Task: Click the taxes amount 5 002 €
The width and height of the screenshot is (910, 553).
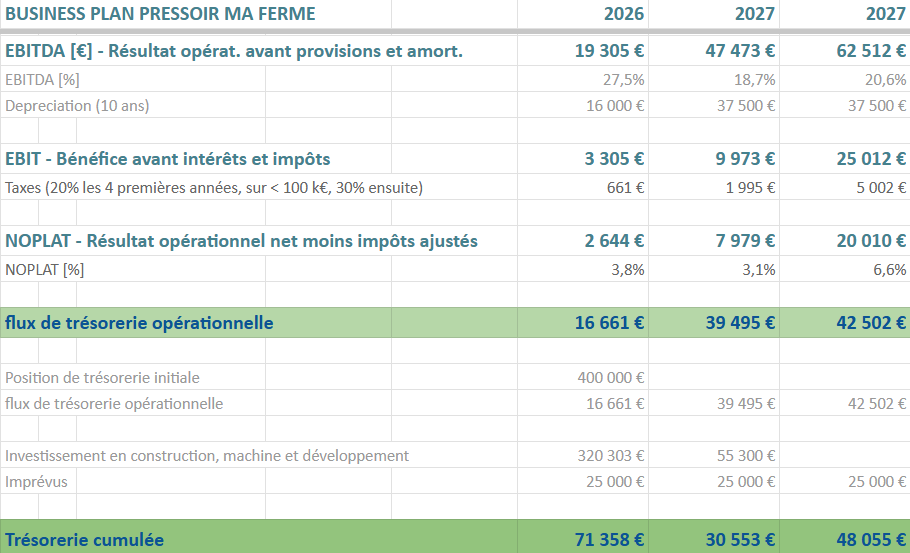Action: coord(877,187)
